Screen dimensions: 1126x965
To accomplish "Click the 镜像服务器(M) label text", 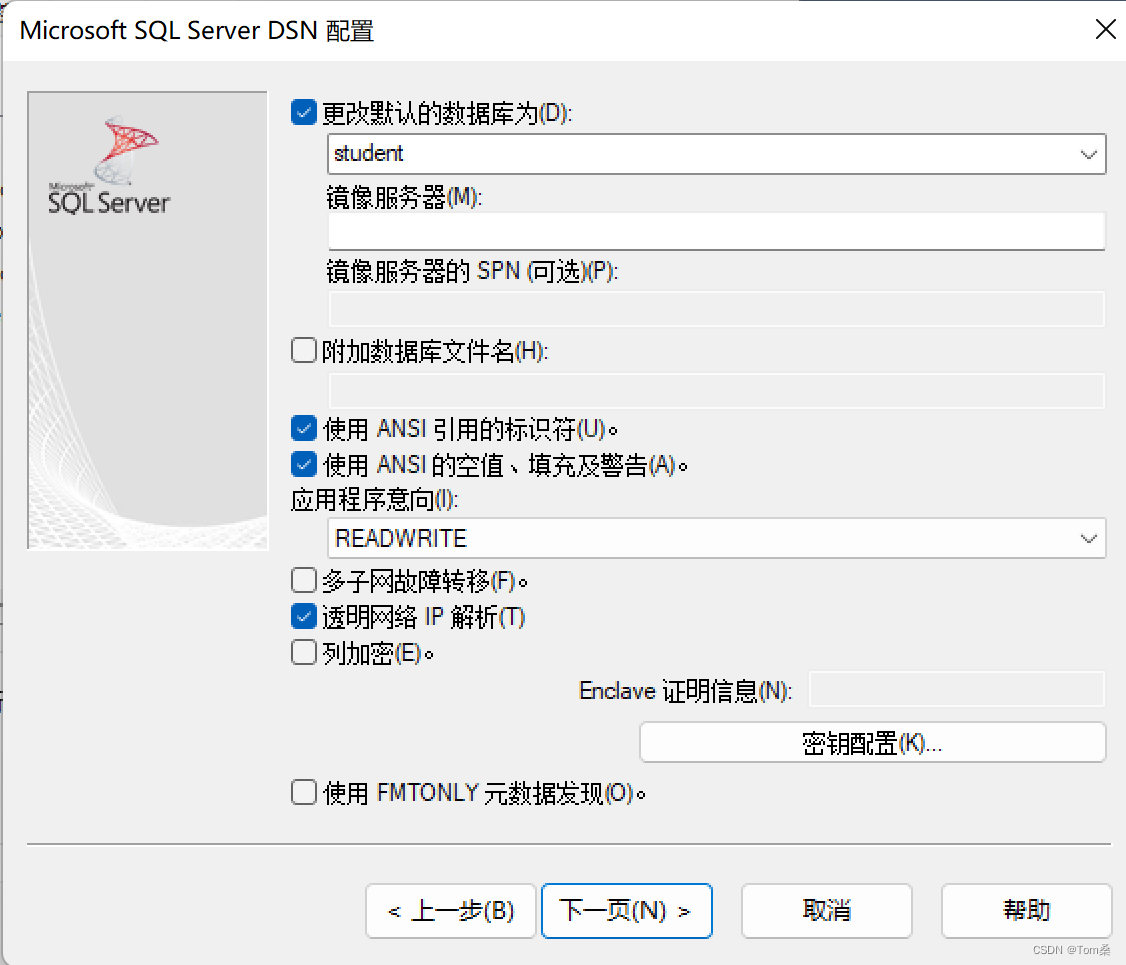I will coord(404,197).
